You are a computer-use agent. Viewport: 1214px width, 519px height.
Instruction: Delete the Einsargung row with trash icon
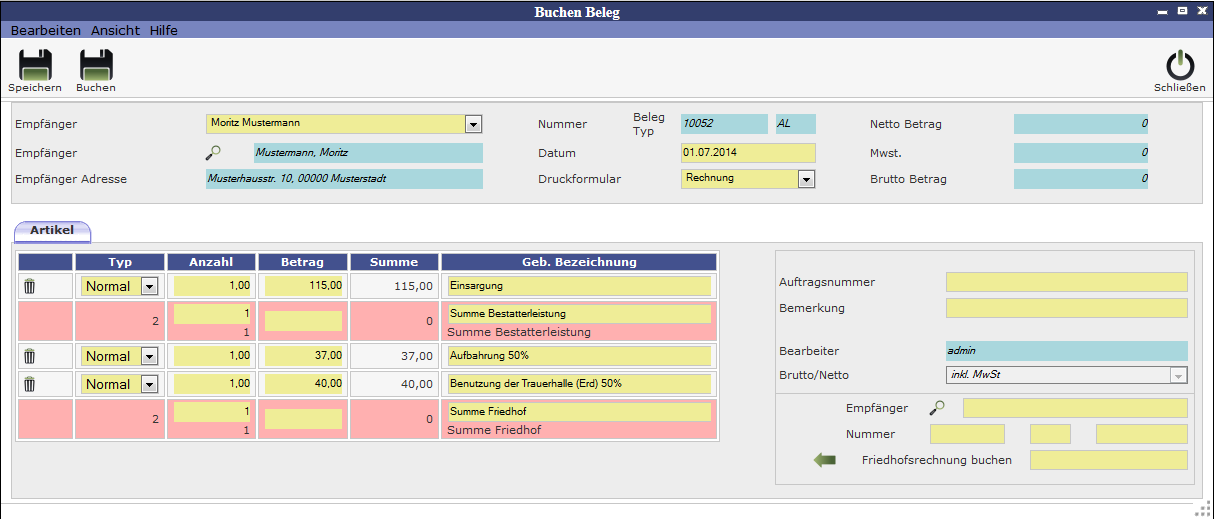click(30, 286)
